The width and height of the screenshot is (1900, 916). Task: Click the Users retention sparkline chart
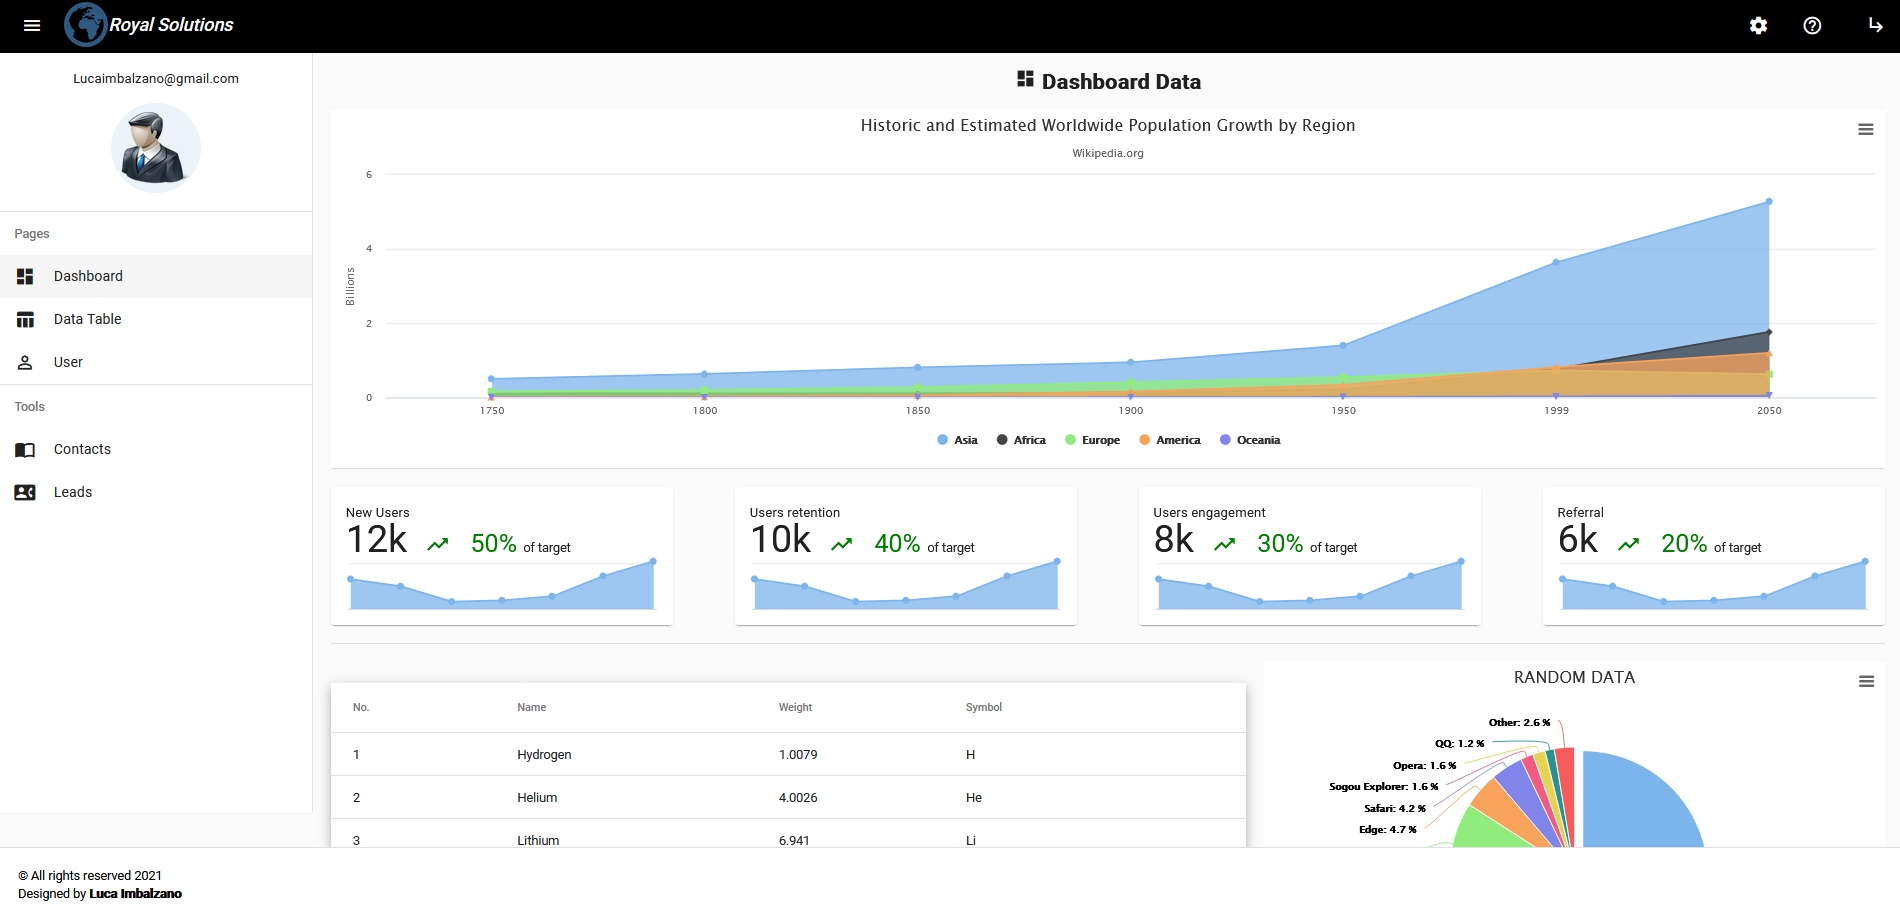[906, 585]
